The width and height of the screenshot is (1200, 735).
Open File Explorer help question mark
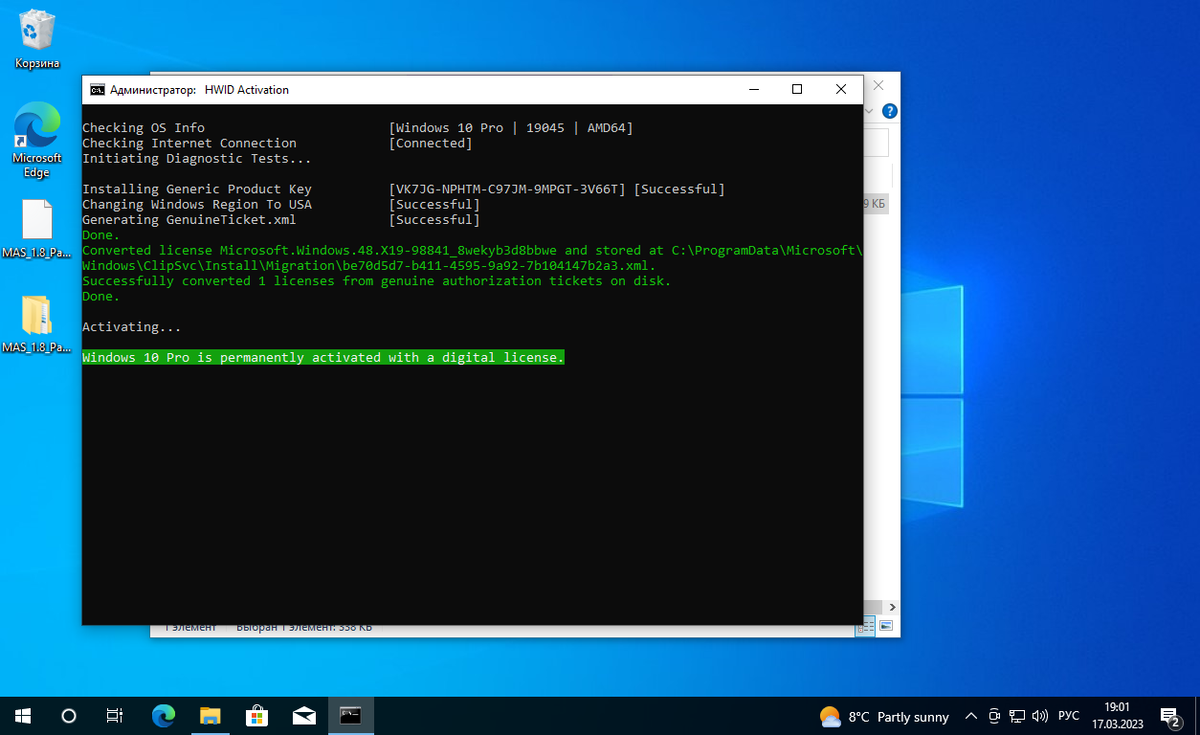pos(889,111)
